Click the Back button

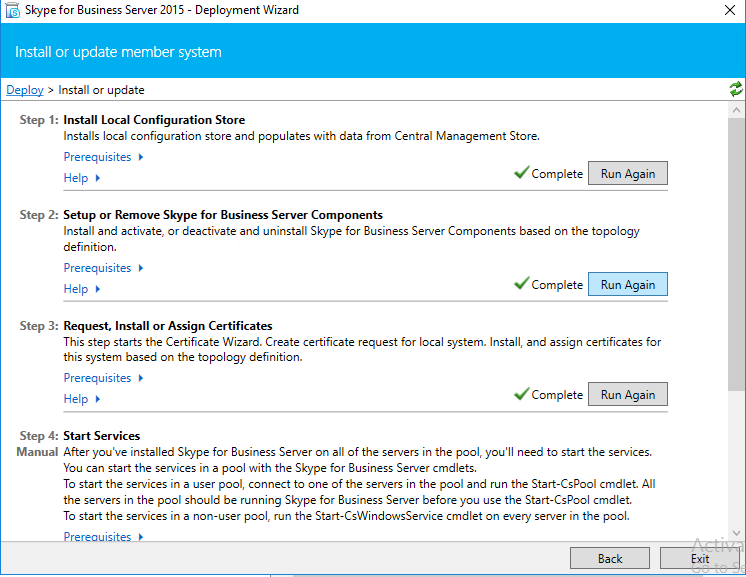pyautogui.click(x=610, y=558)
